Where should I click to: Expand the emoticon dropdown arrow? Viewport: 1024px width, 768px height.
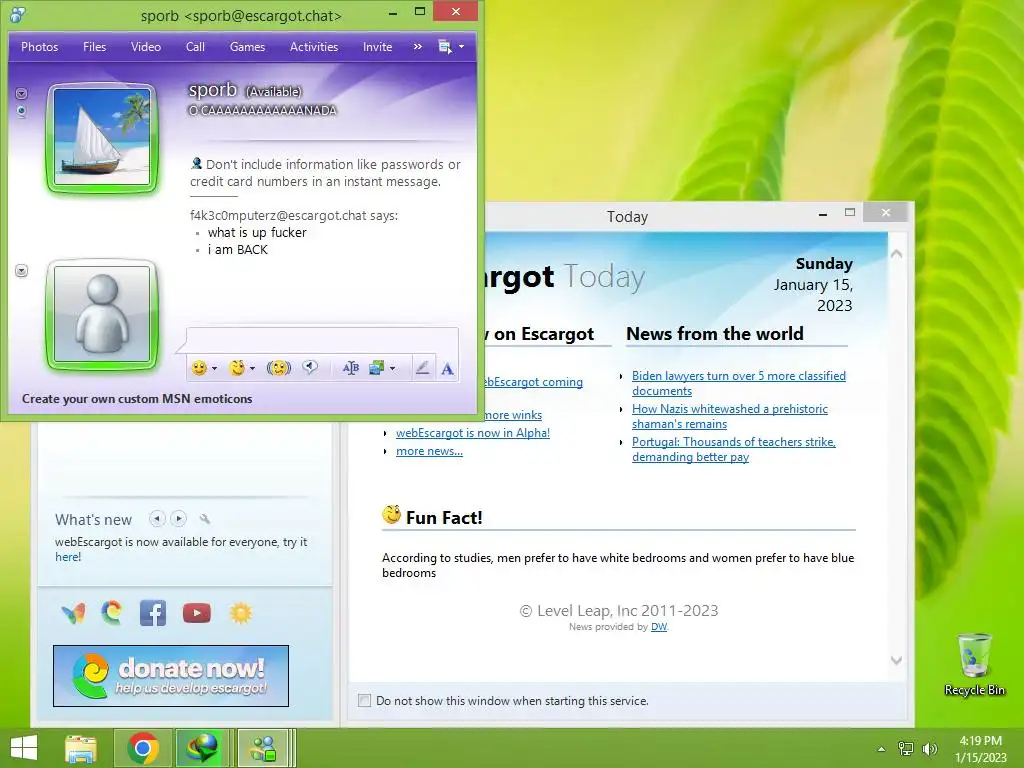[x=214, y=369]
